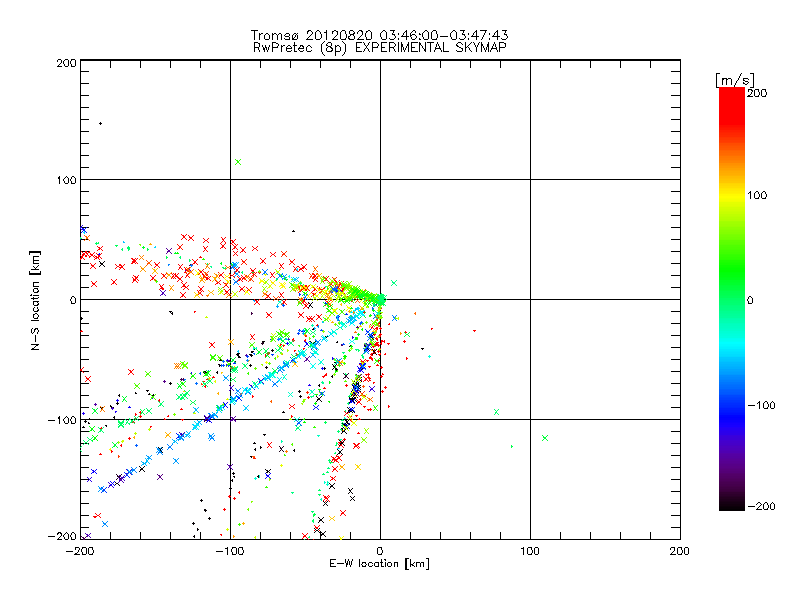The width and height of the screenshot is (800, 600).
Task: Click the x-axis tick label '200'
Action: click(x=680, y=551)
